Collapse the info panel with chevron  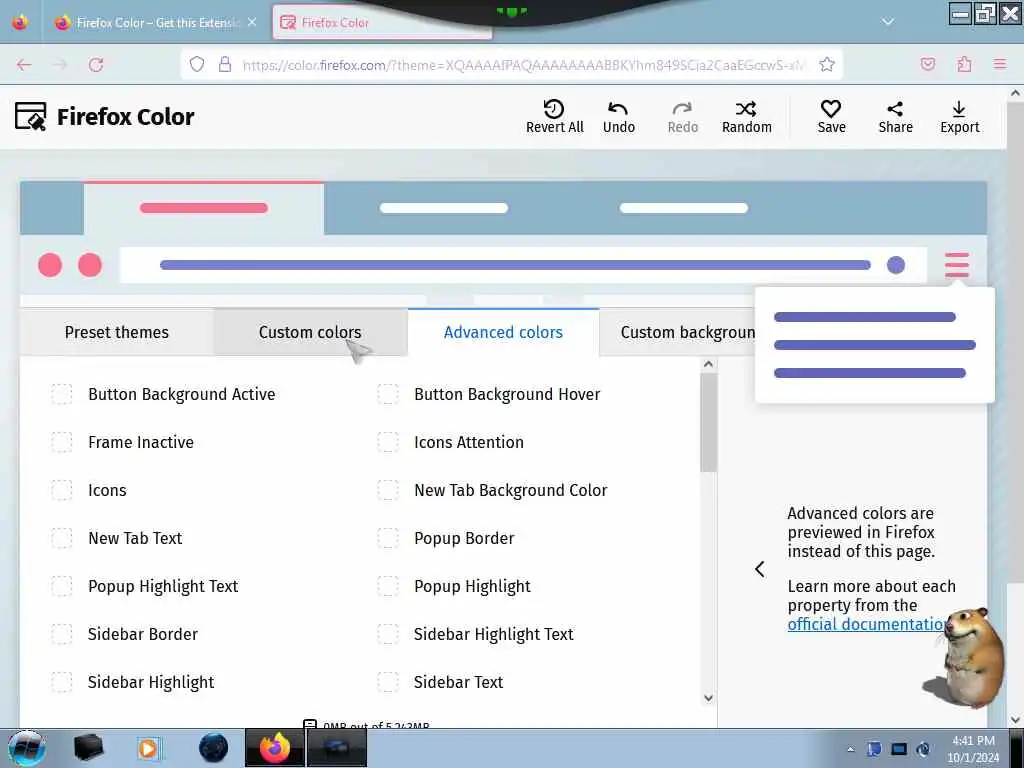click(760, 569)
